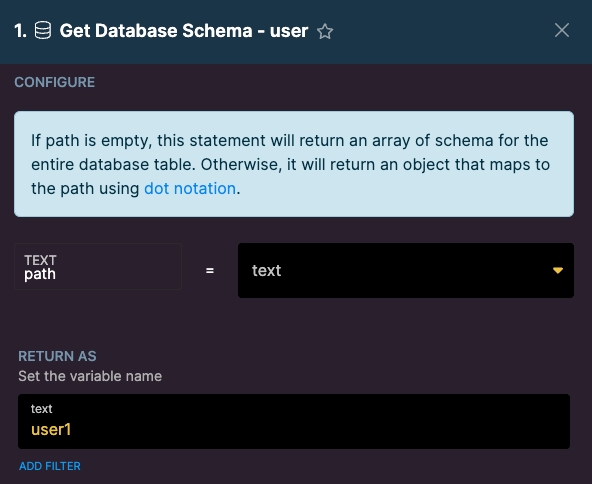Click the RETURN AS heading
Image resolution: width=592 pixels, height=484 pixels.
pyautogui.click(x=57, y=356)
